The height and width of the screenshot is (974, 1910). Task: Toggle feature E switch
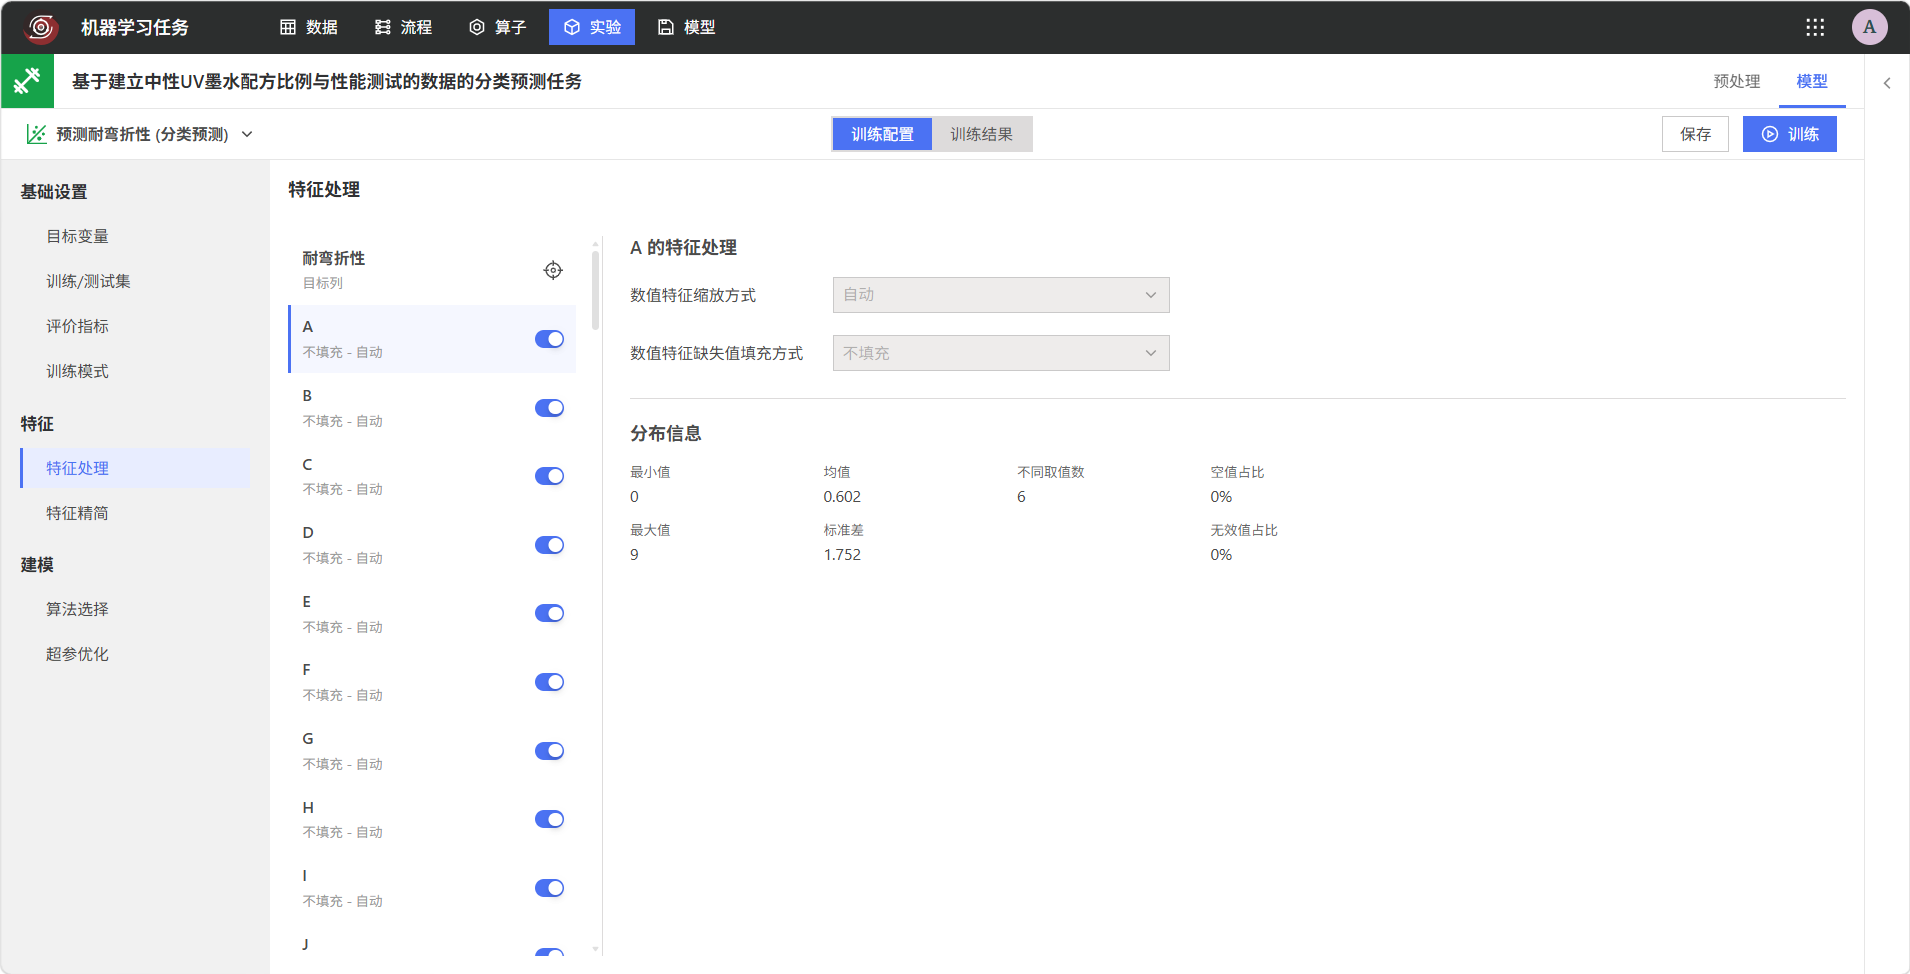[549, 613]
